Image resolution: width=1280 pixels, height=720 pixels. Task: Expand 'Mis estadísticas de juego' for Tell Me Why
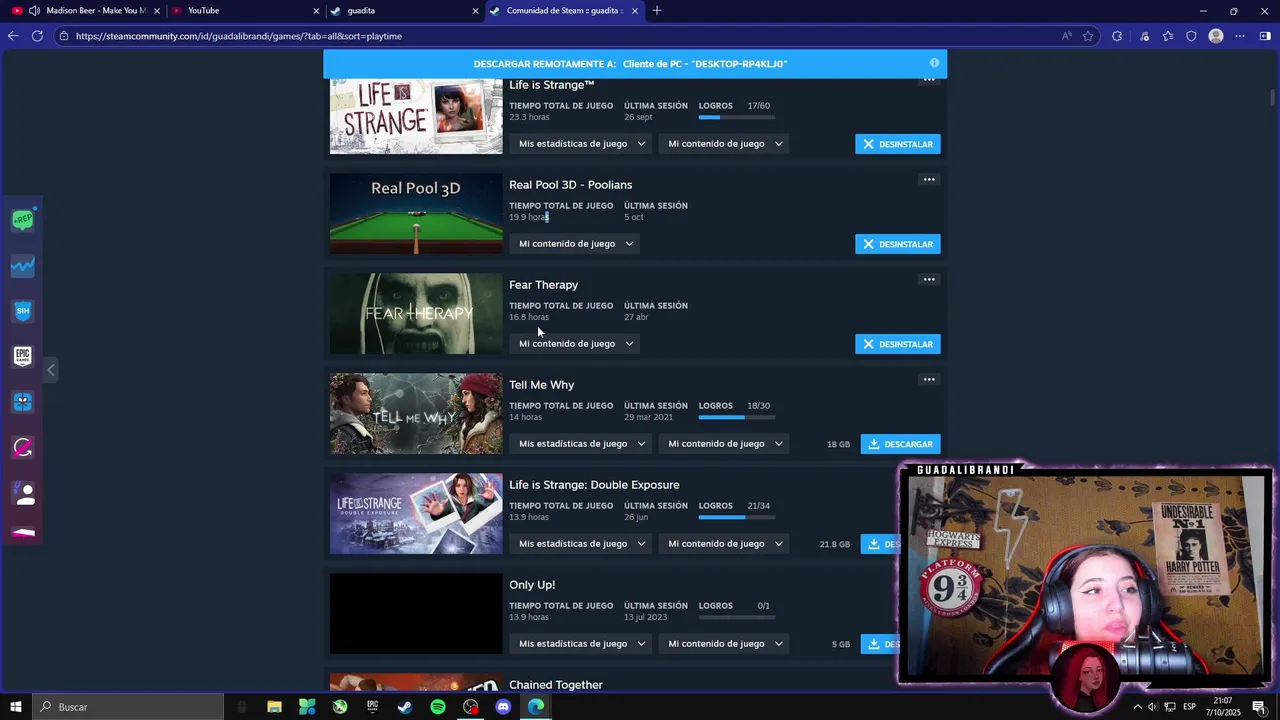[582, 444]
